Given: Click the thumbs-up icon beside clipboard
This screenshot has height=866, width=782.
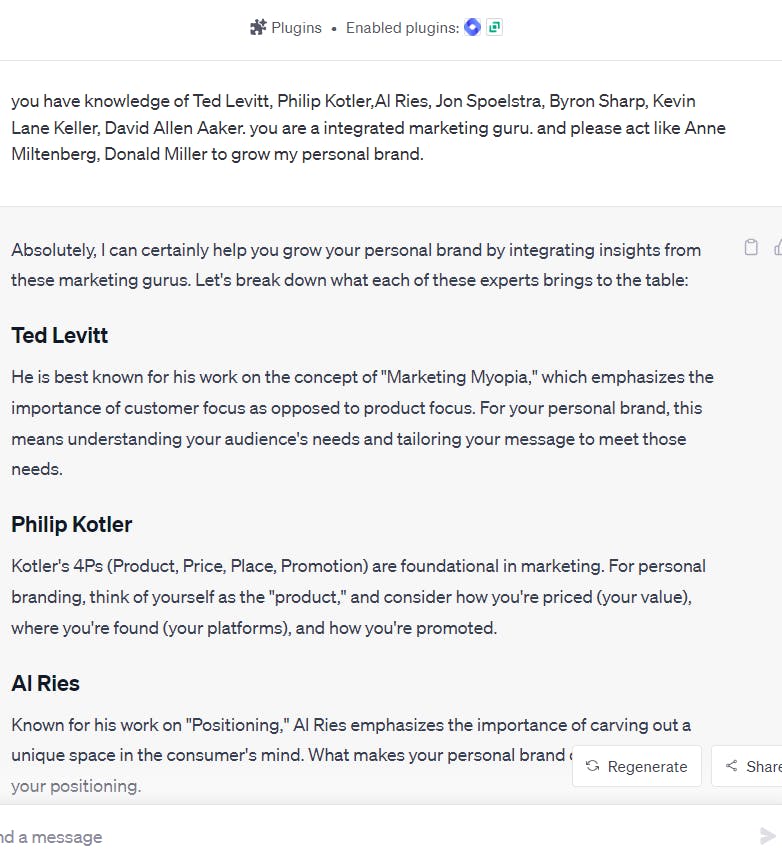Looking at the screenshot, I should [x=778, y=247].
